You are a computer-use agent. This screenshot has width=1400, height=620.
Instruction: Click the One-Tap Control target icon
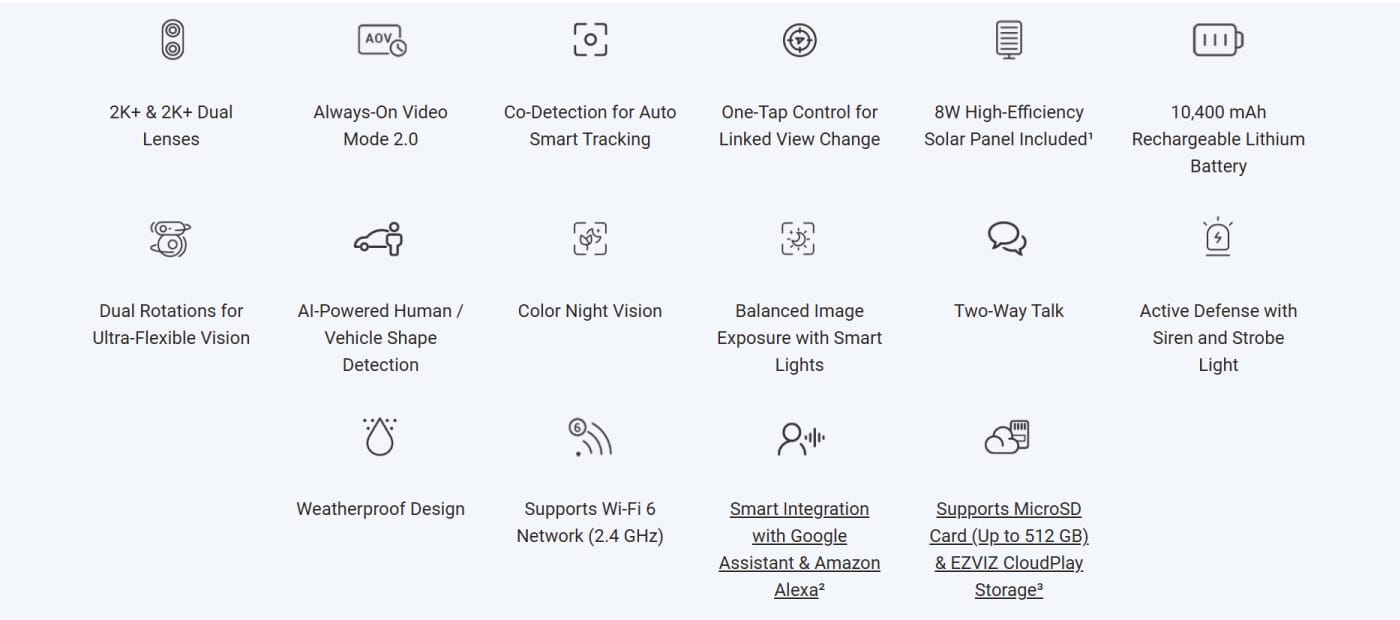pos(800,40)
